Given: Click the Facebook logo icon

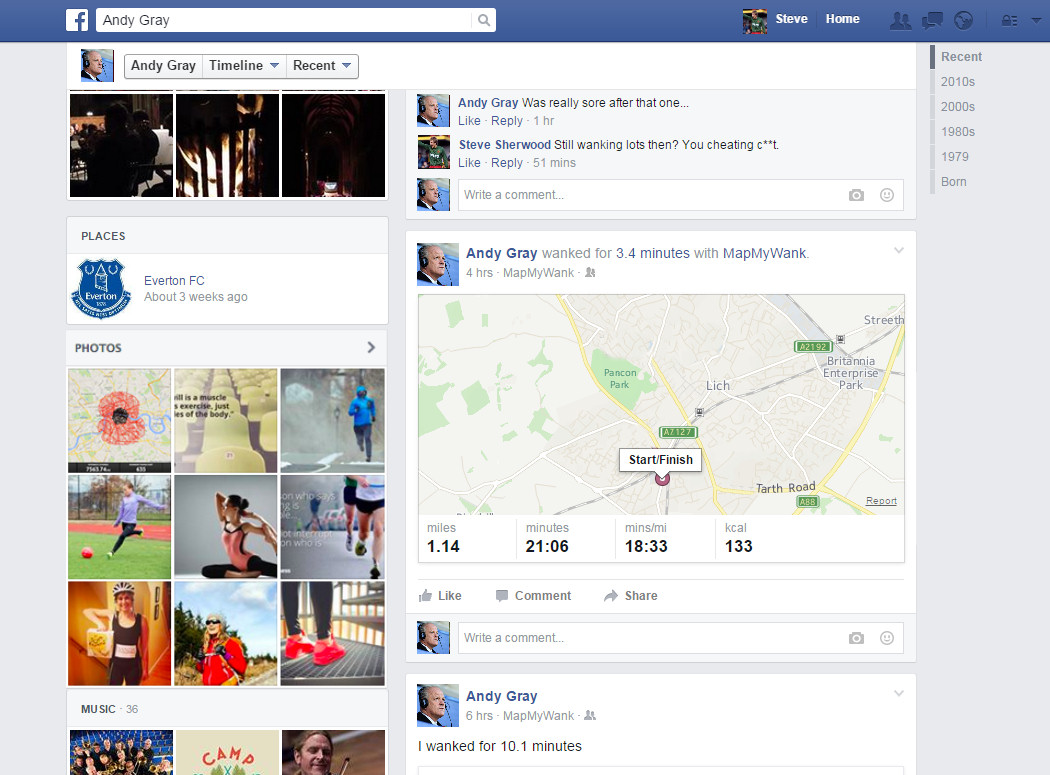Looking at the screenshot, I should (x=77, y=20).
